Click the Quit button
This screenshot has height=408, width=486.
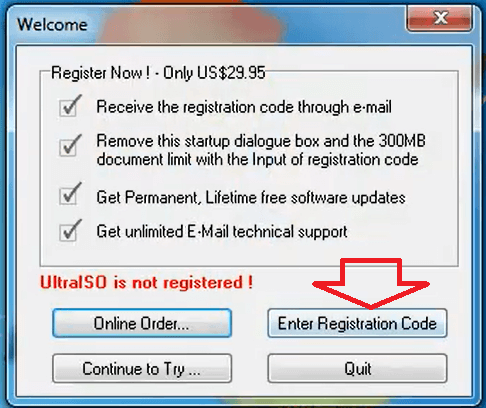[357, 368]
